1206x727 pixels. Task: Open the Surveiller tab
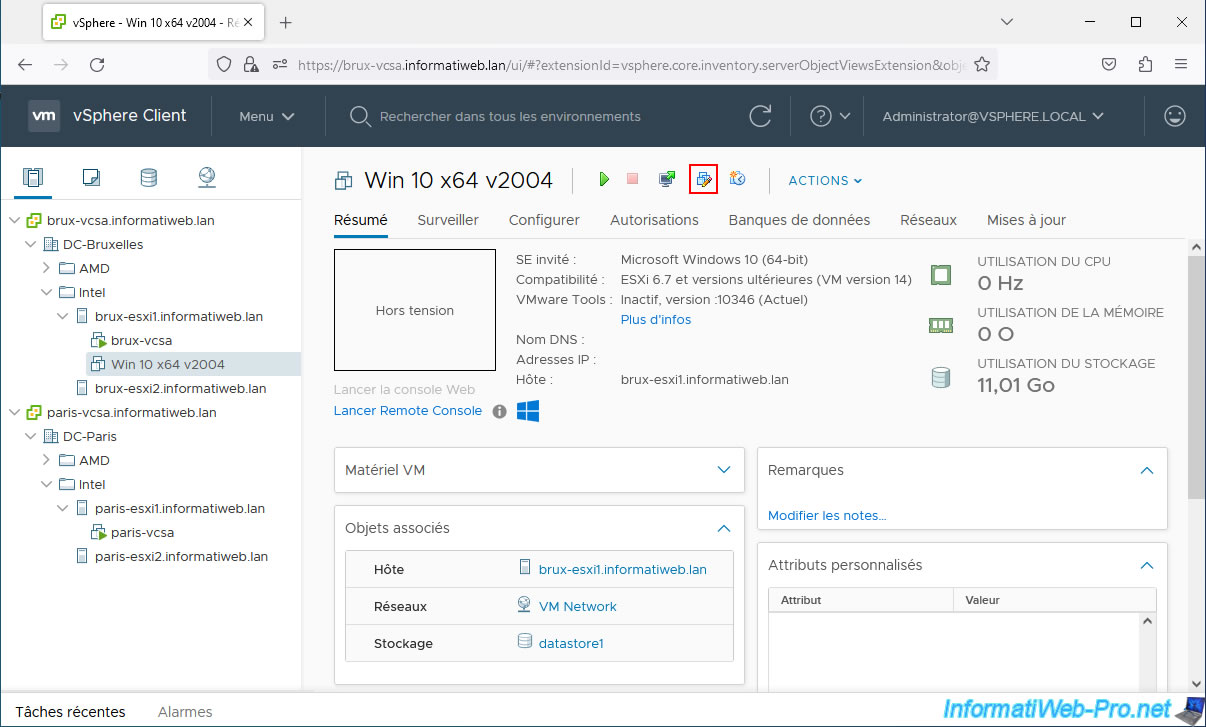pos(448,220)
